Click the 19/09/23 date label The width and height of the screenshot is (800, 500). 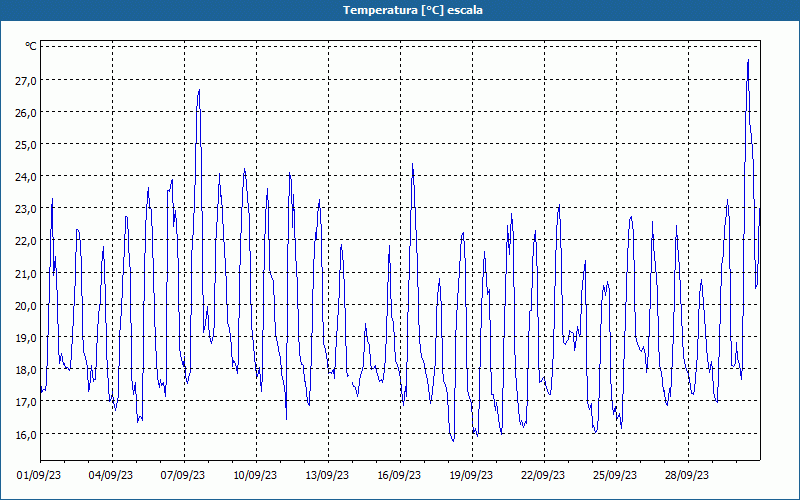point(471,475)
